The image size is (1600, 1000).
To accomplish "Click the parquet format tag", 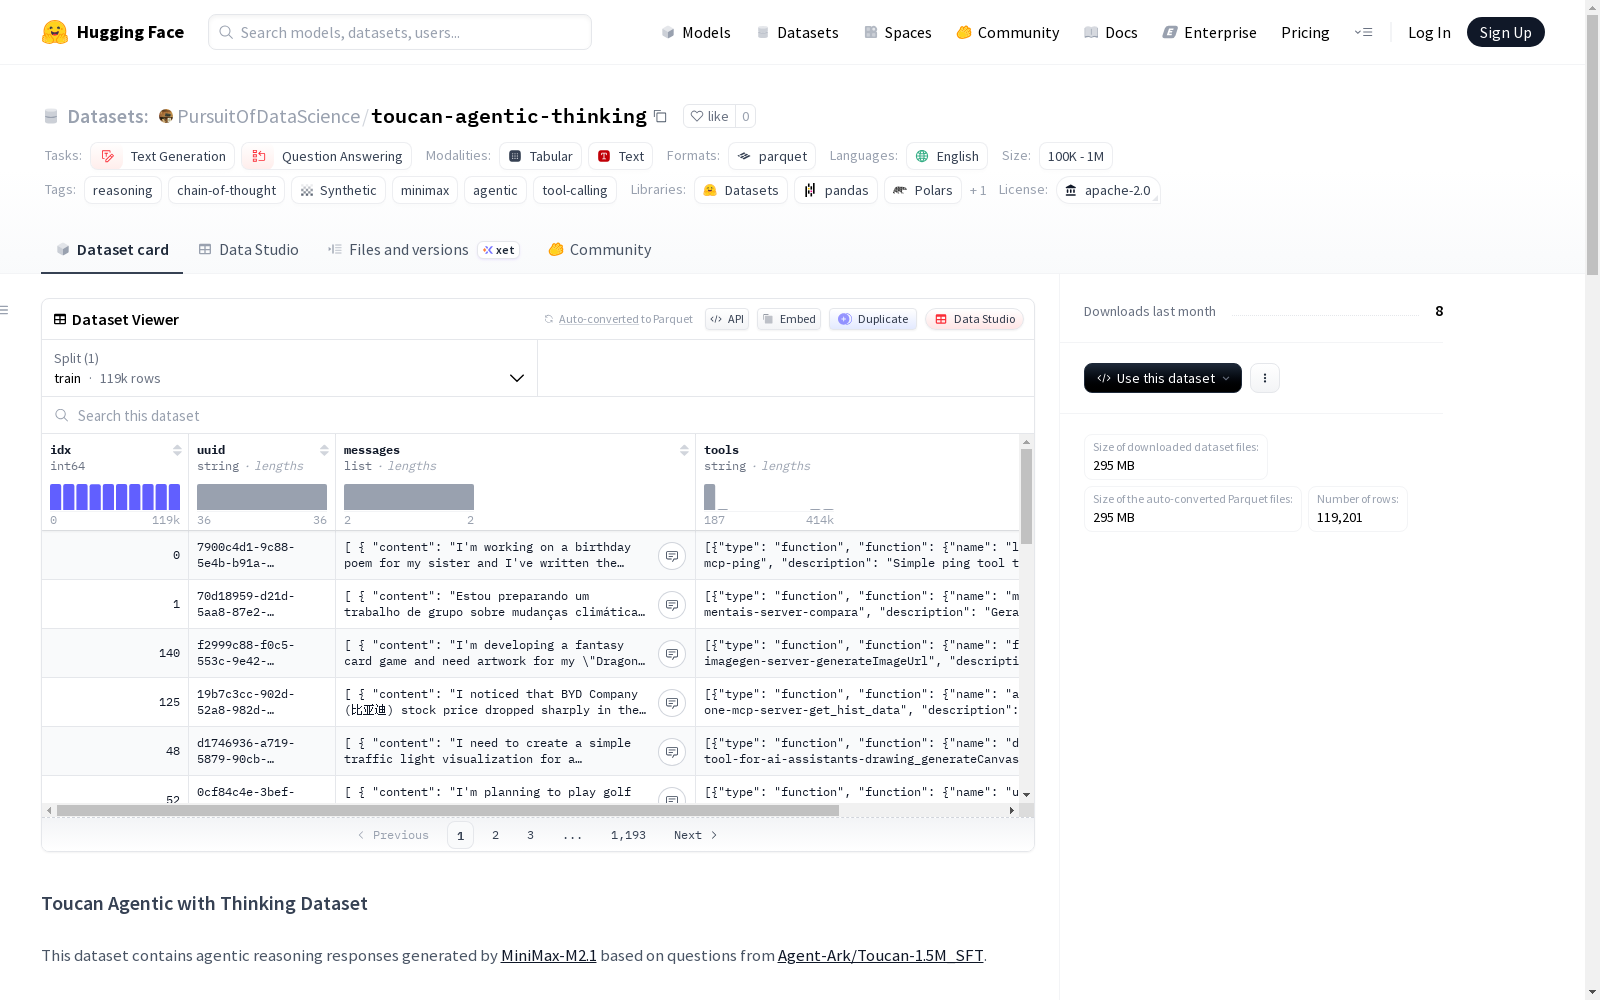I will point(772,156).
